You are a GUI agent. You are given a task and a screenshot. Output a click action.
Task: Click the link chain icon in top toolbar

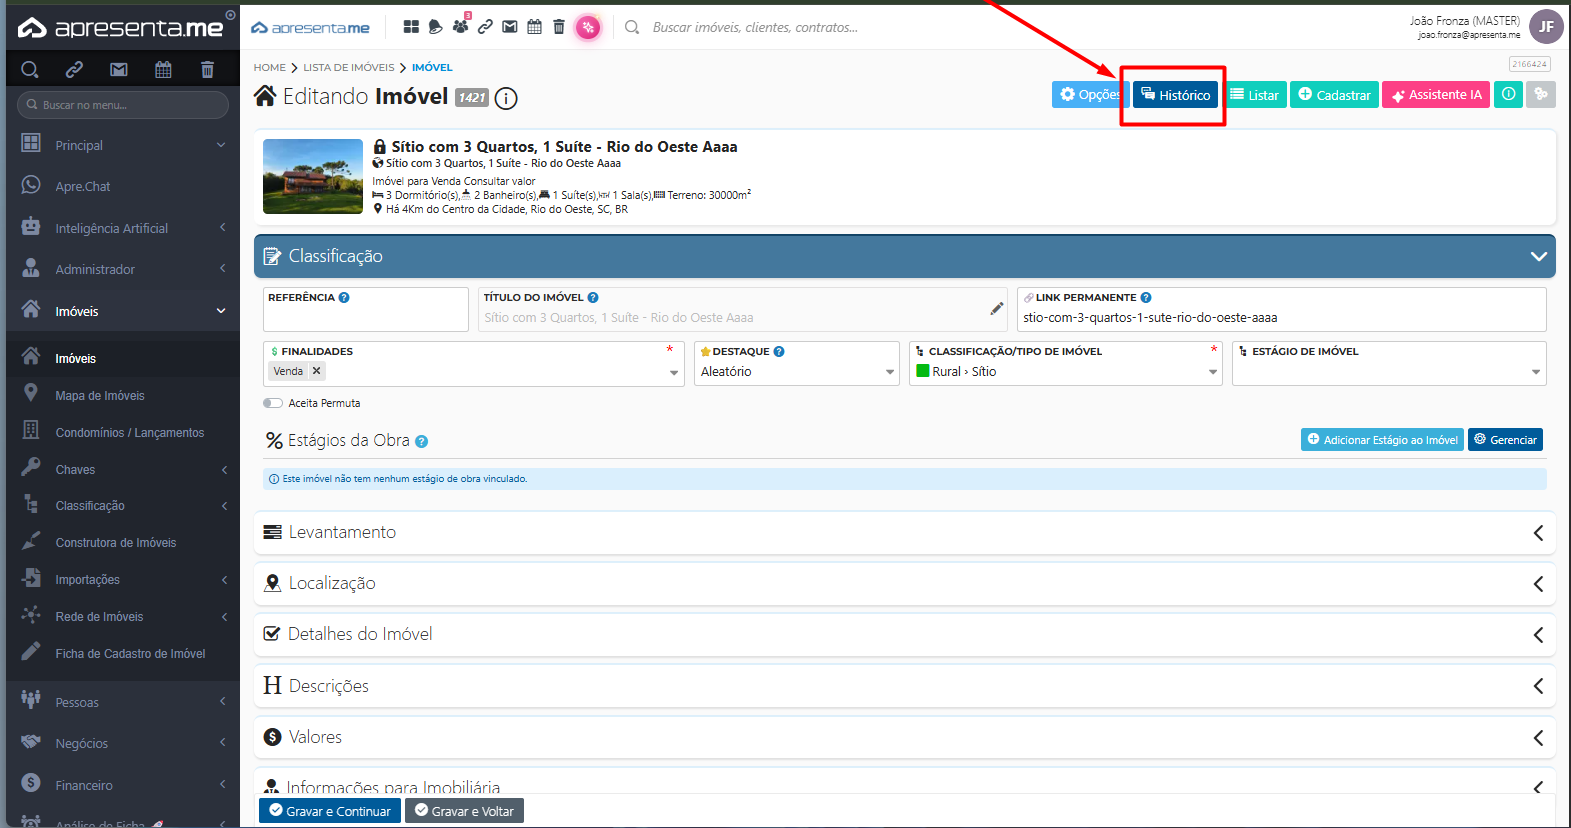(485, 27)
